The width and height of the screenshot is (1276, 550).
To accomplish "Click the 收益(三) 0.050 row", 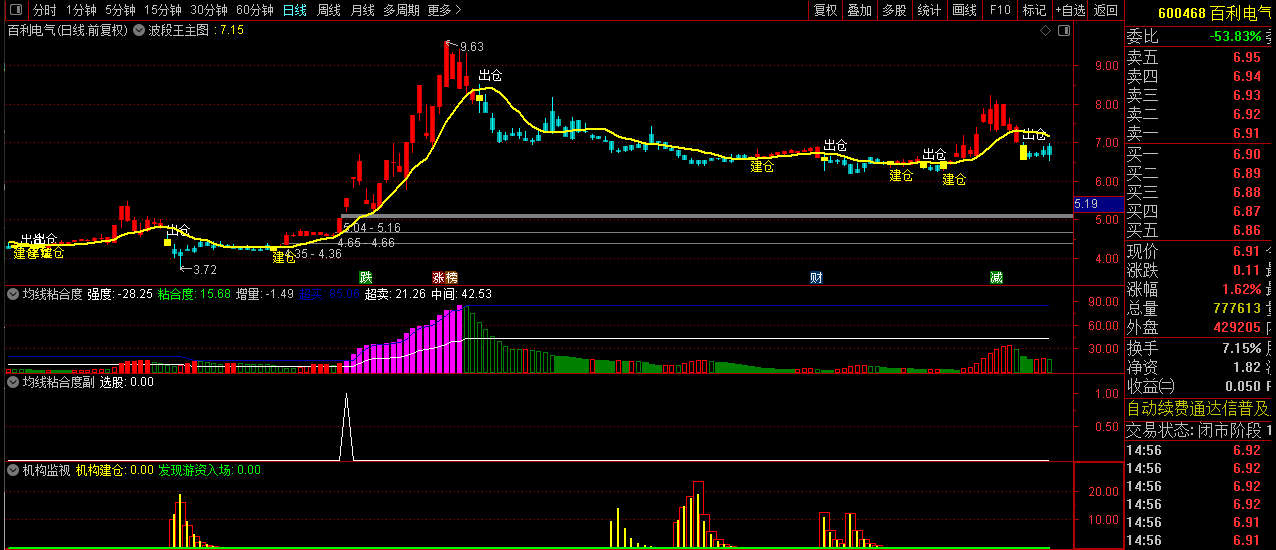I will point(1200,386).
